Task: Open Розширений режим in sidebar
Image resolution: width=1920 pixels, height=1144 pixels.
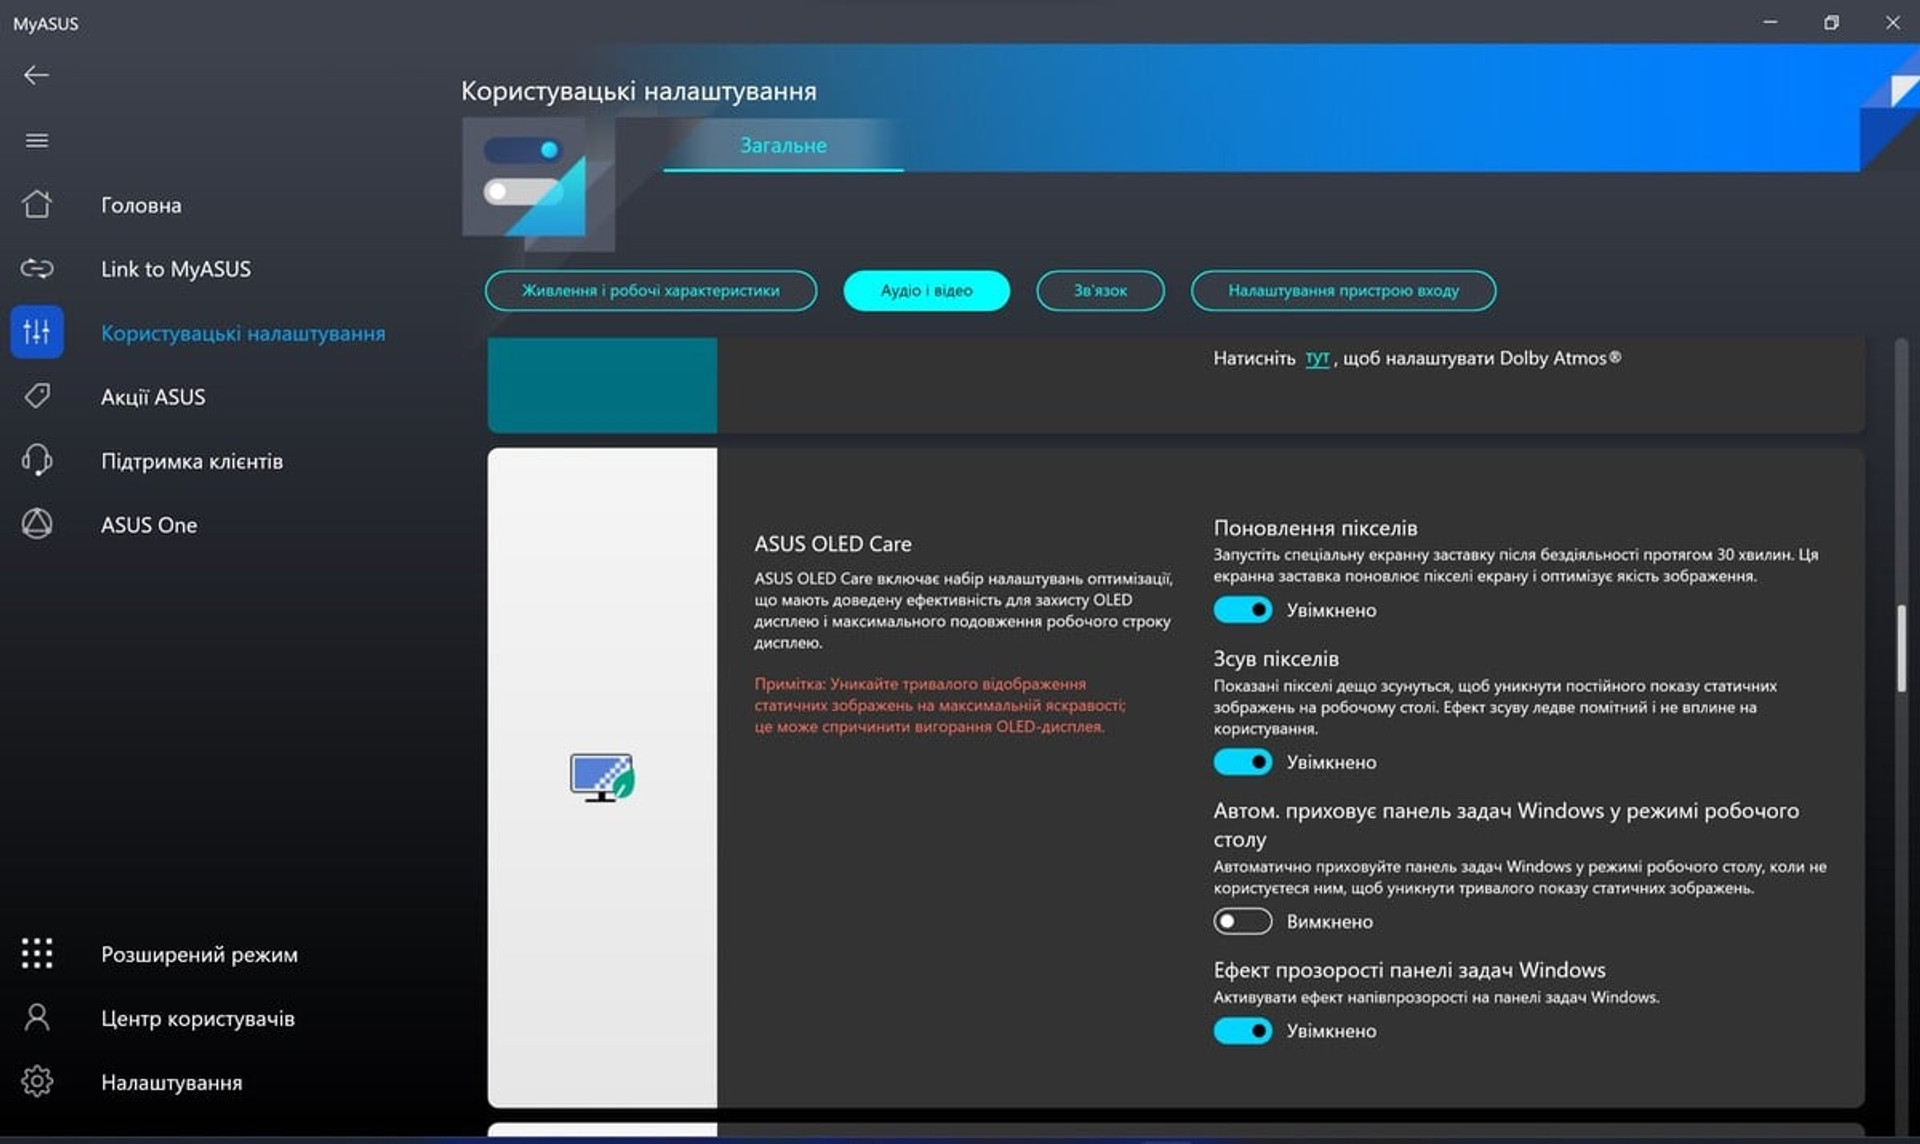Action: click(199, 954)
